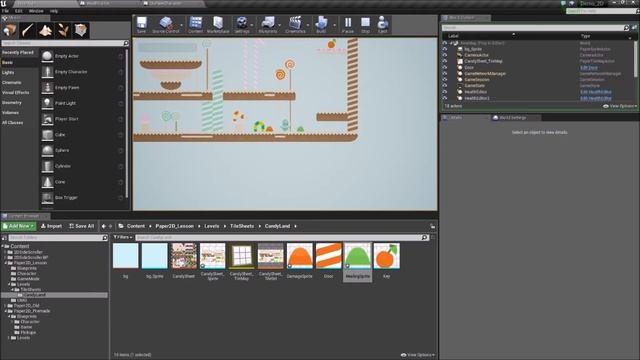Viewport: 640px width, 360px height.
Task: Toggle visibility eye for HealthEditor1 actor
Action: click(x=445, y=98)
